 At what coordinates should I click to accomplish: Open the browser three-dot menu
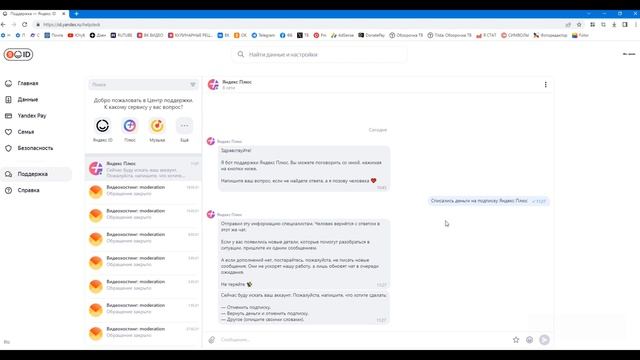pos(635,24)
